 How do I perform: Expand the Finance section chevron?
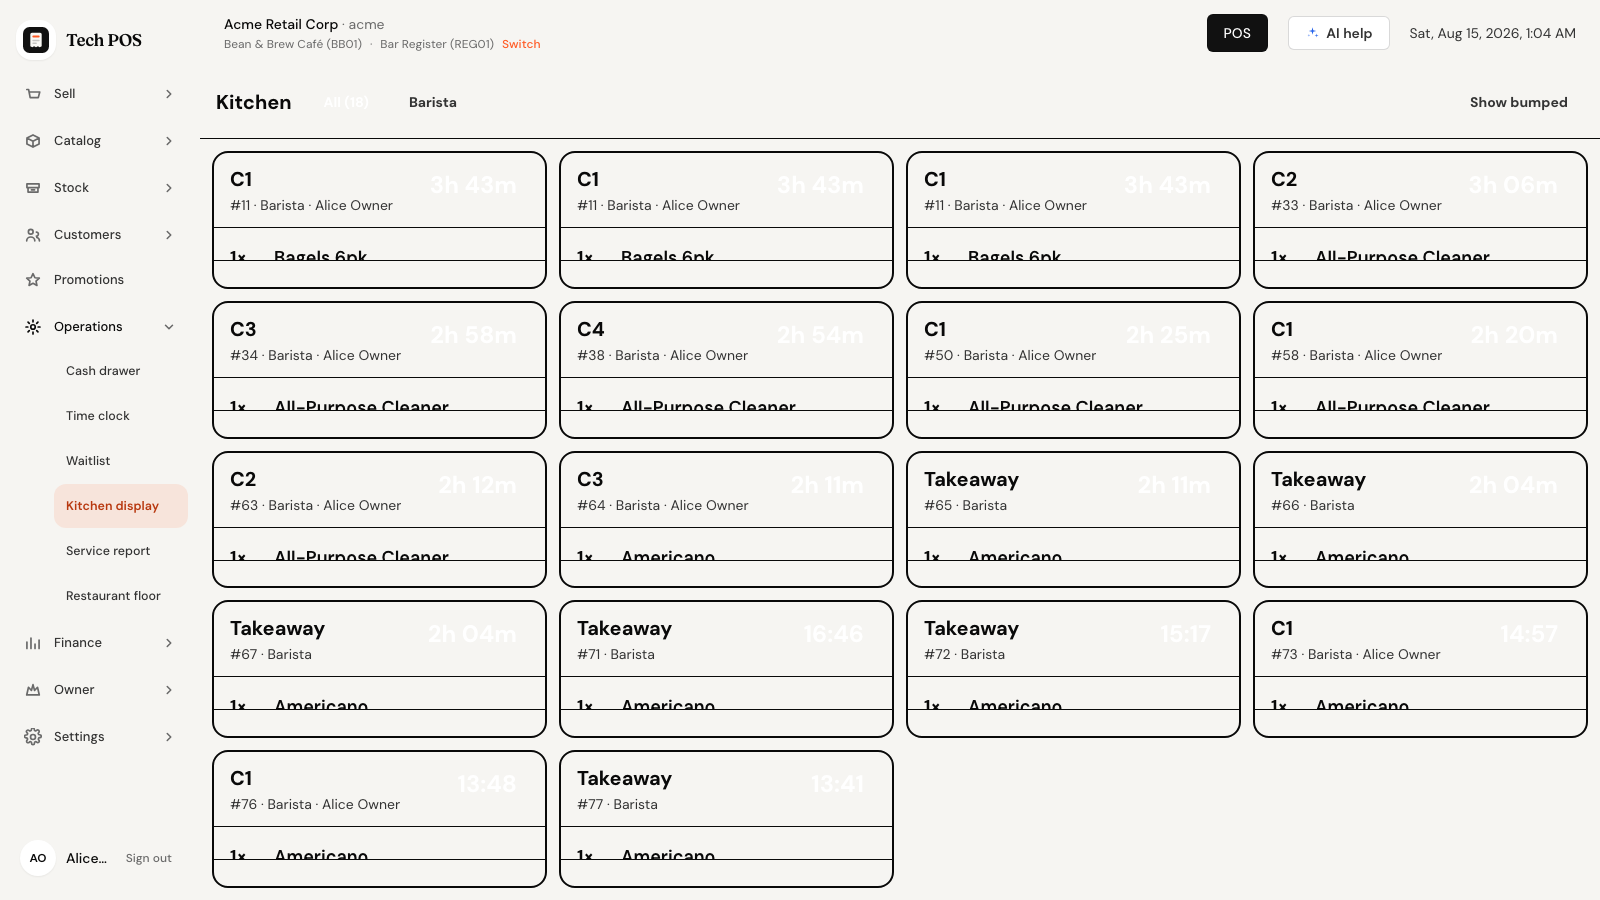tap(169, 643)
